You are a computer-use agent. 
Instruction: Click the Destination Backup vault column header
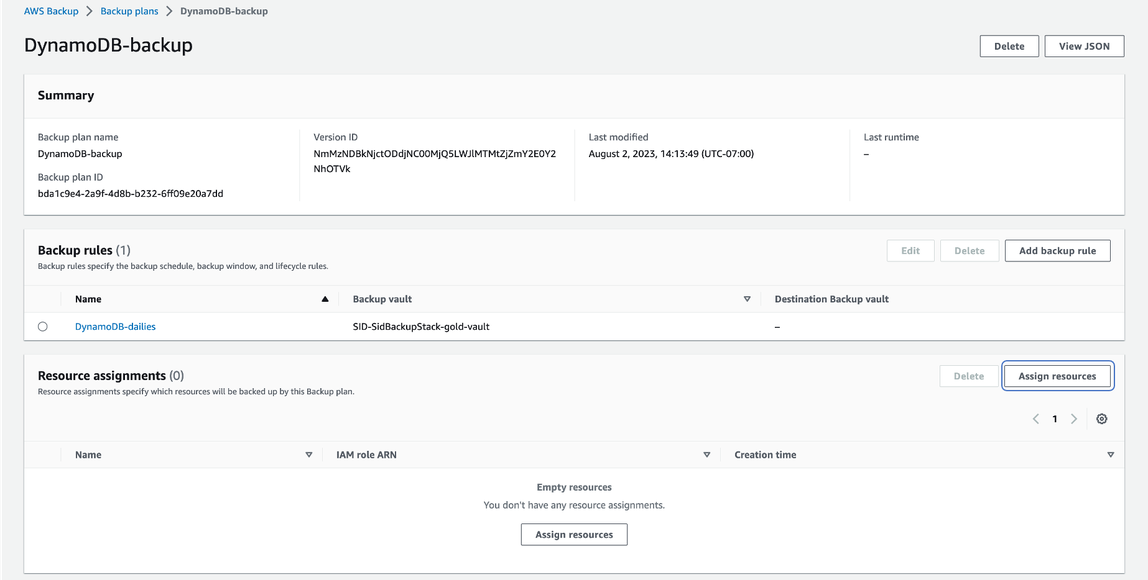tap(832, 300)
